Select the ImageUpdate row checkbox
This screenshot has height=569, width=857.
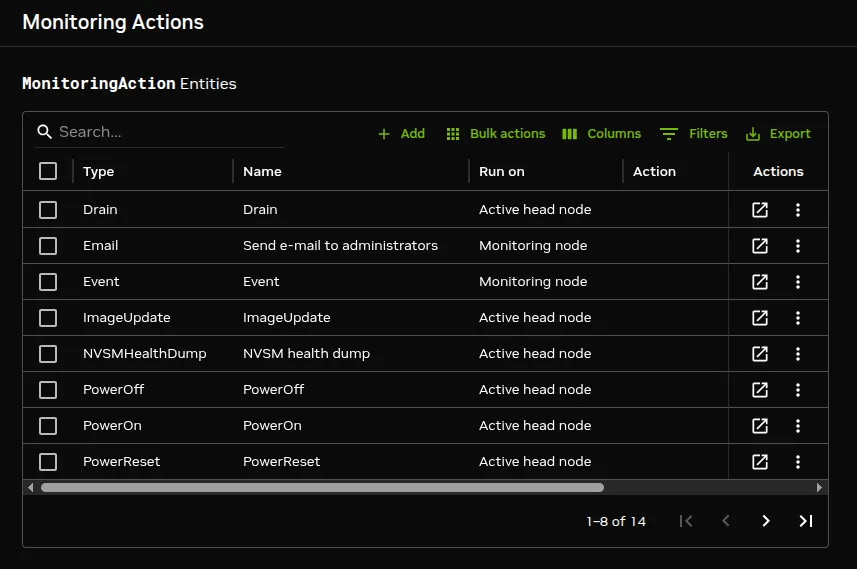pos(48,318)
